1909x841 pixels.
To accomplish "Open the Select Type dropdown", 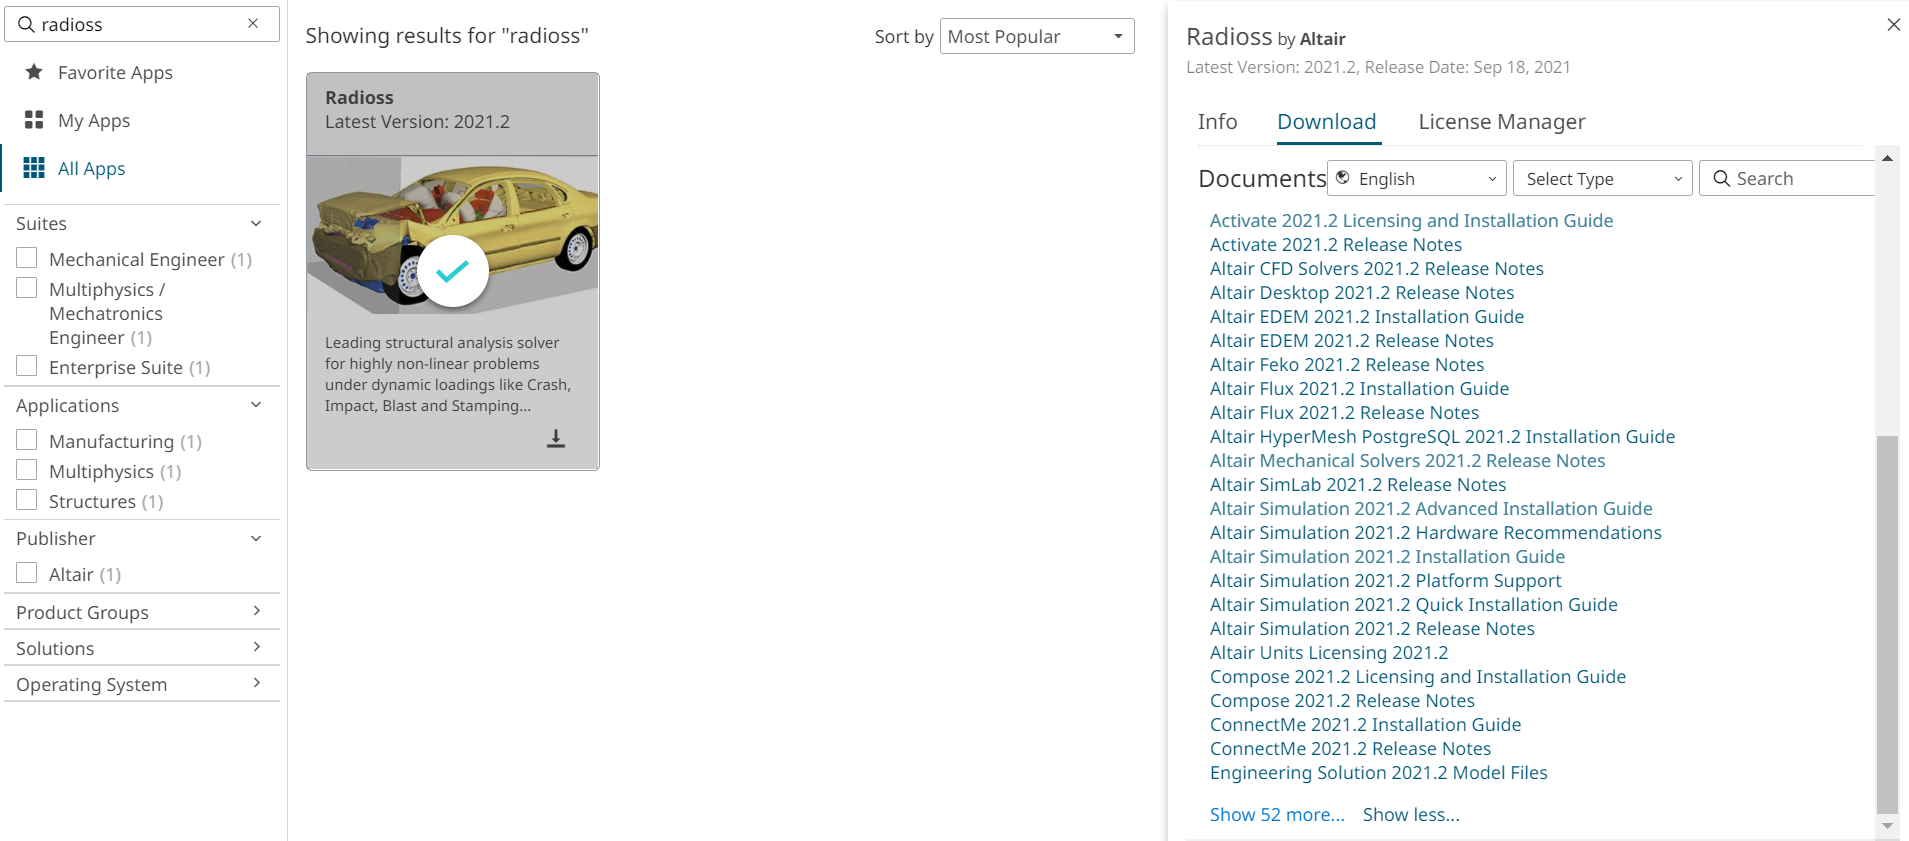I will click(x=1602, y=179).
